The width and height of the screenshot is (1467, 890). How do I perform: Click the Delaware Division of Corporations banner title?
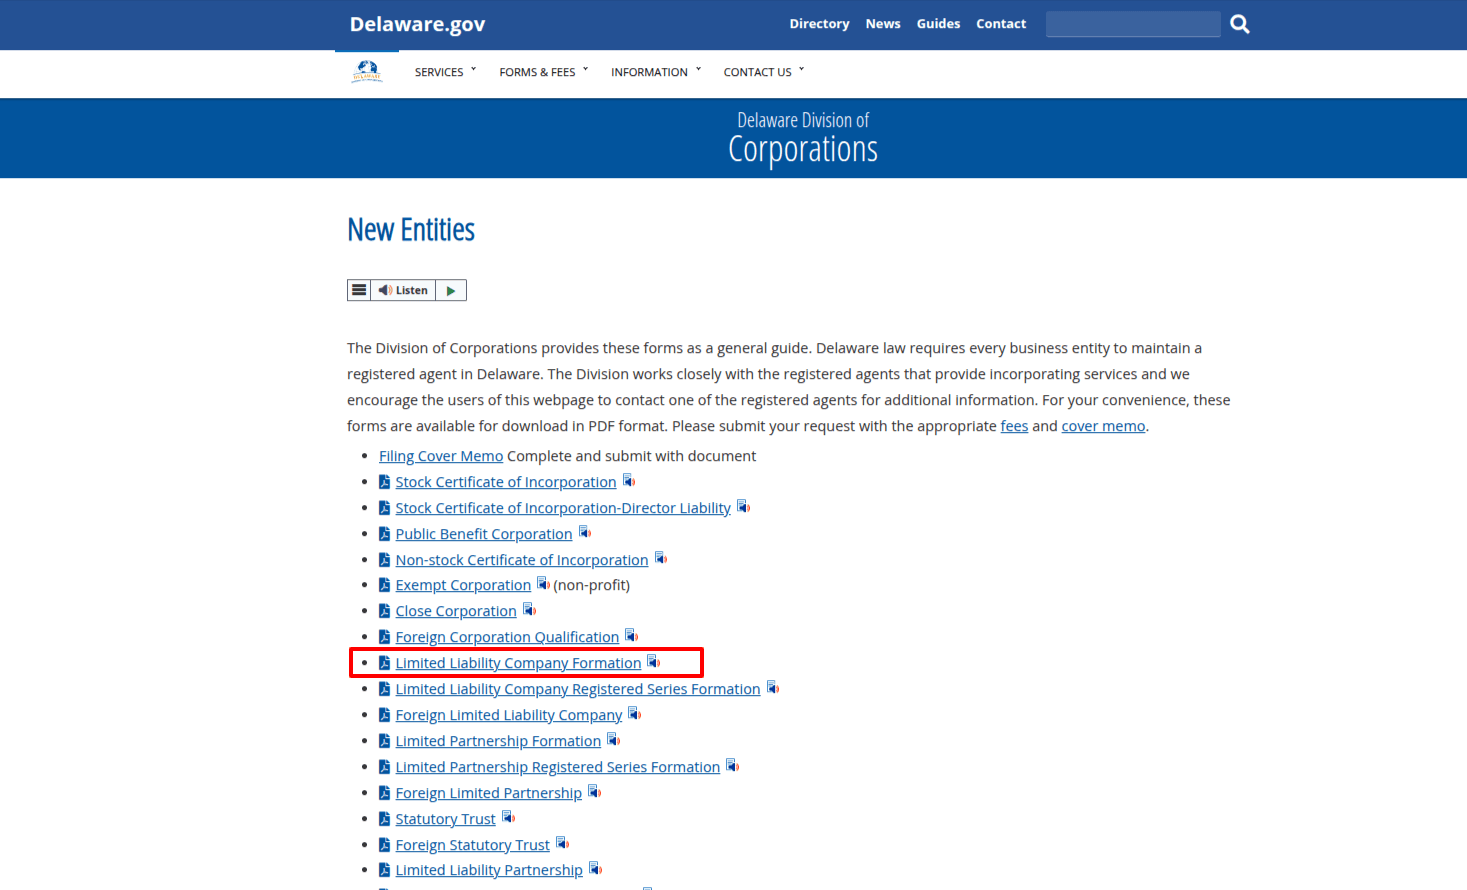803,138
